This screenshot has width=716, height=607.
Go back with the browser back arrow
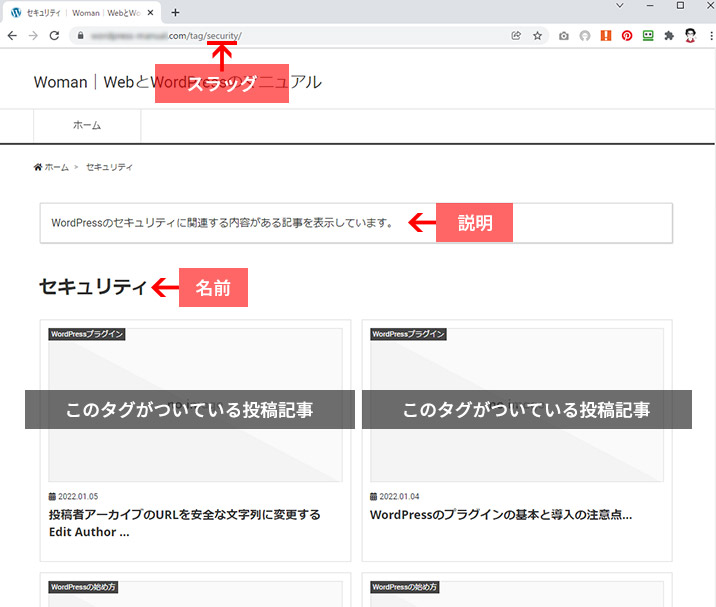click(12, 36)
